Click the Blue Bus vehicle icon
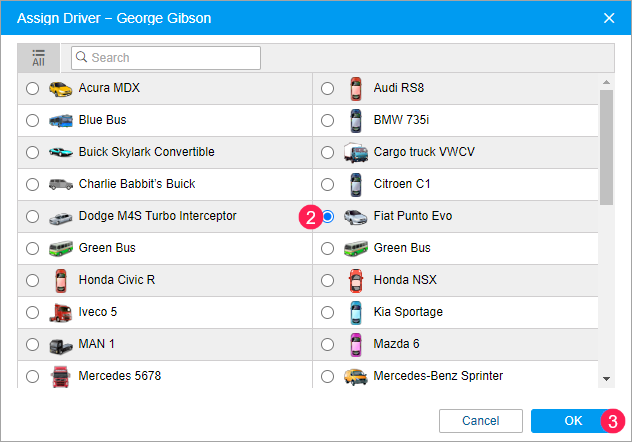This screenshot has height=442, width=632. point(62,120)
